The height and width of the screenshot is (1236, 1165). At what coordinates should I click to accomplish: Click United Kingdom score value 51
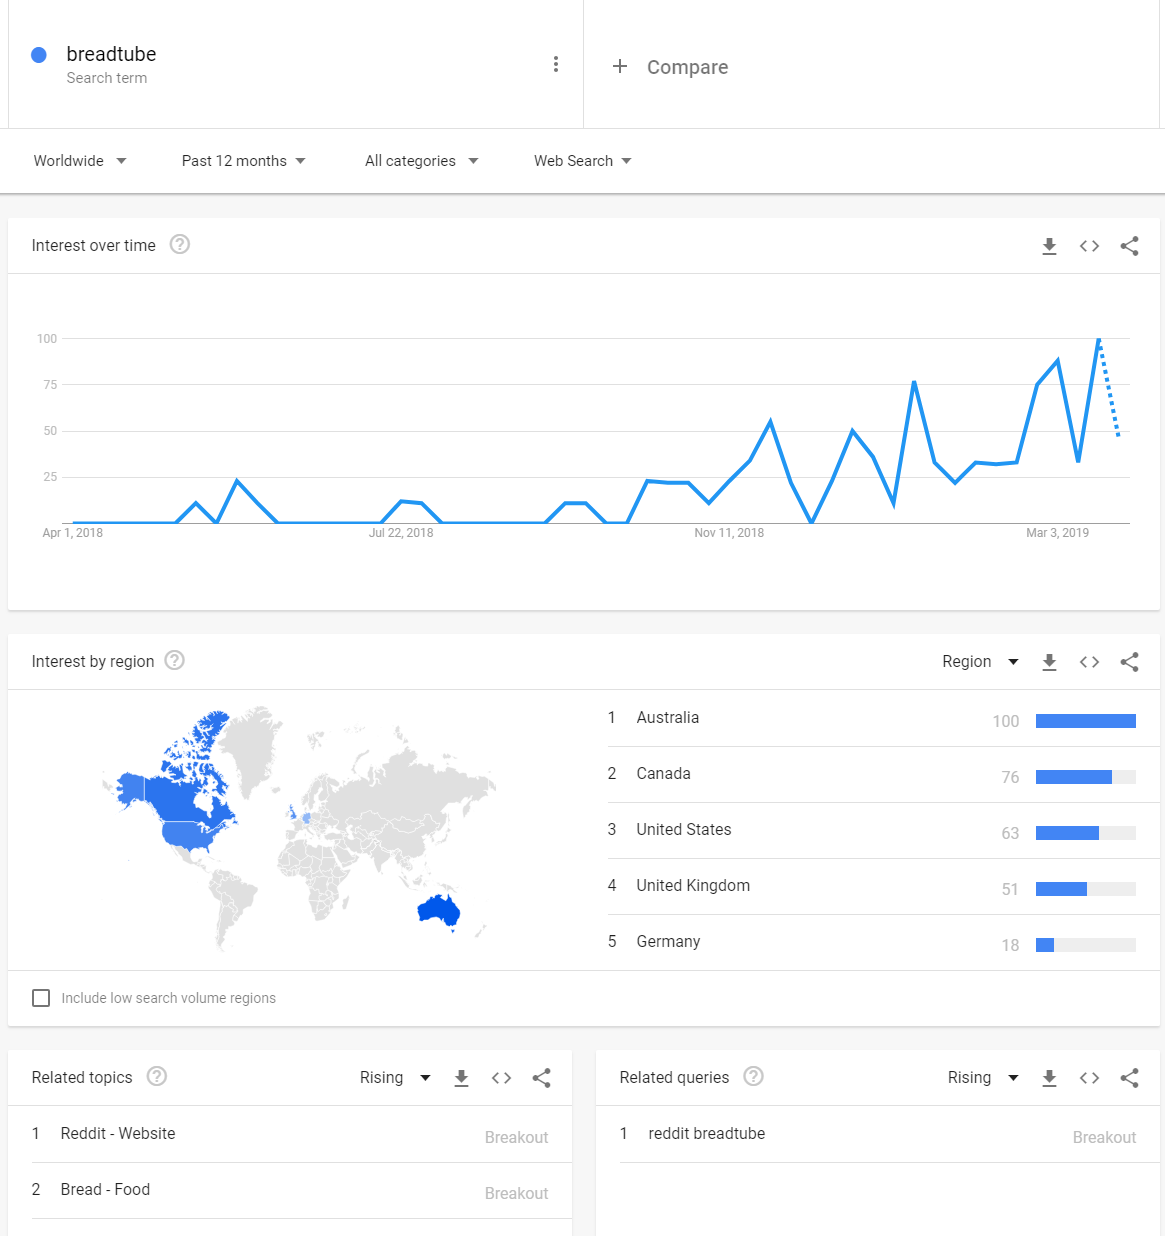tap(1010, 890)
